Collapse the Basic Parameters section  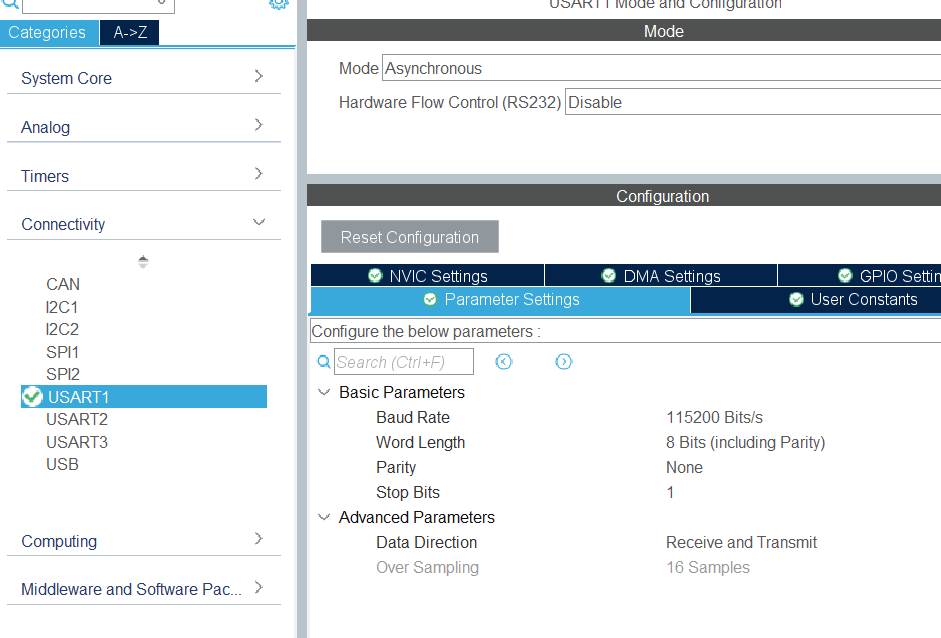pos(323,392)
